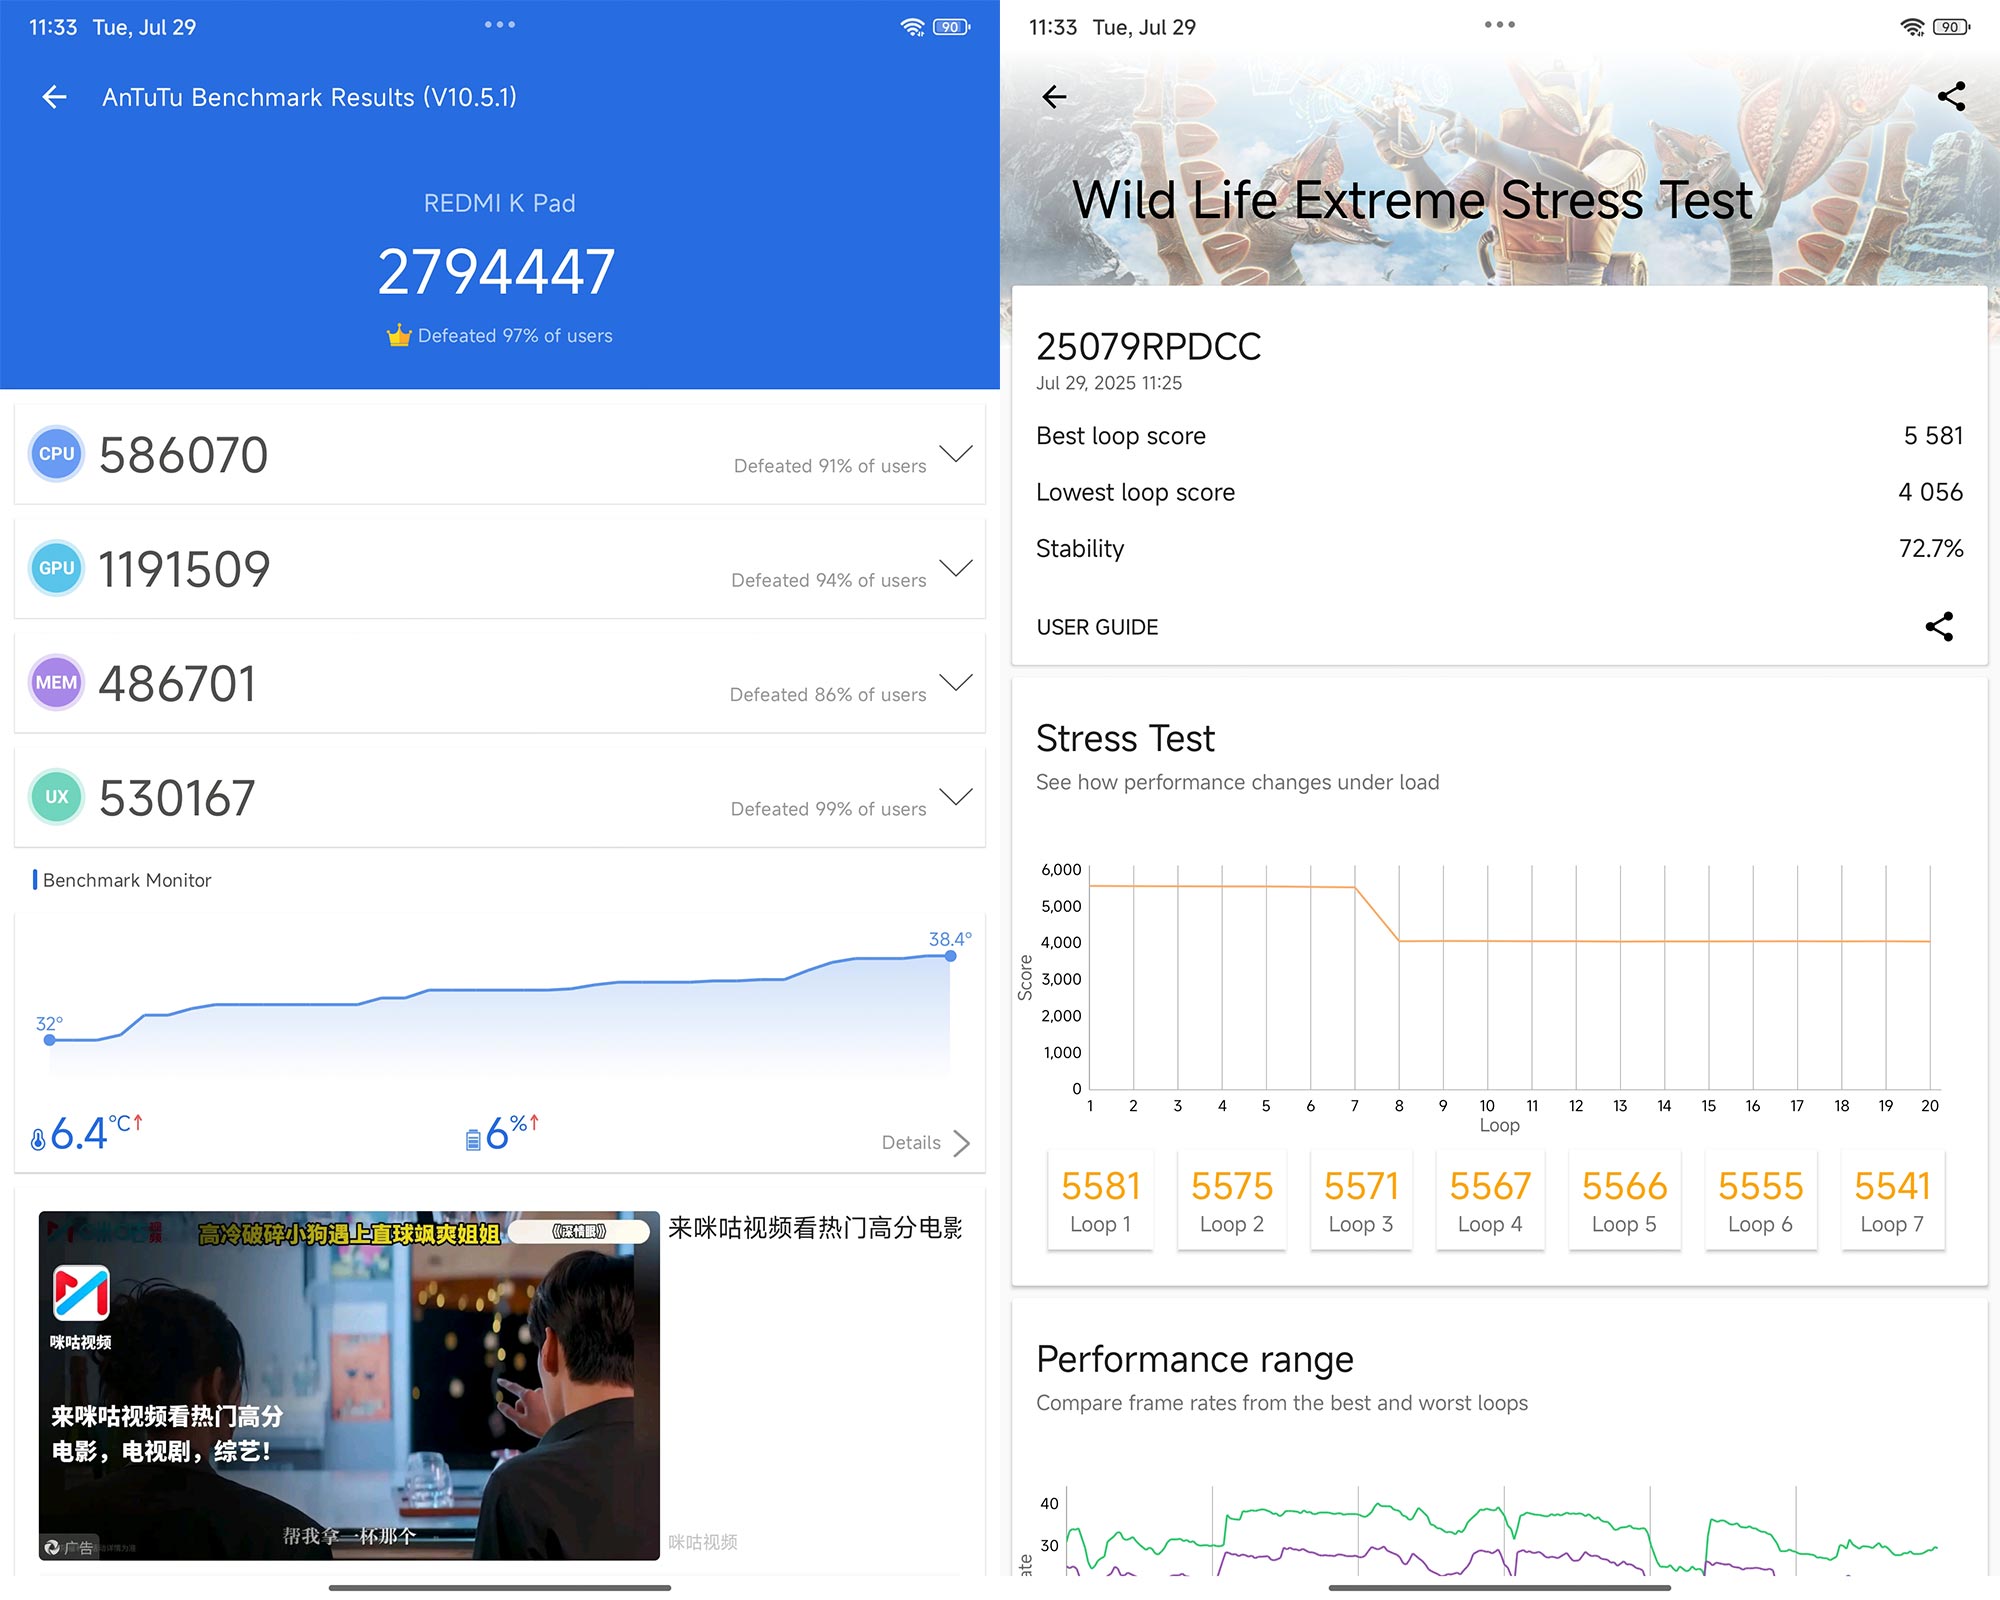Tap the CPU score badge icon
Viewport: 2000px width, 1600px height.
[56, 454]
